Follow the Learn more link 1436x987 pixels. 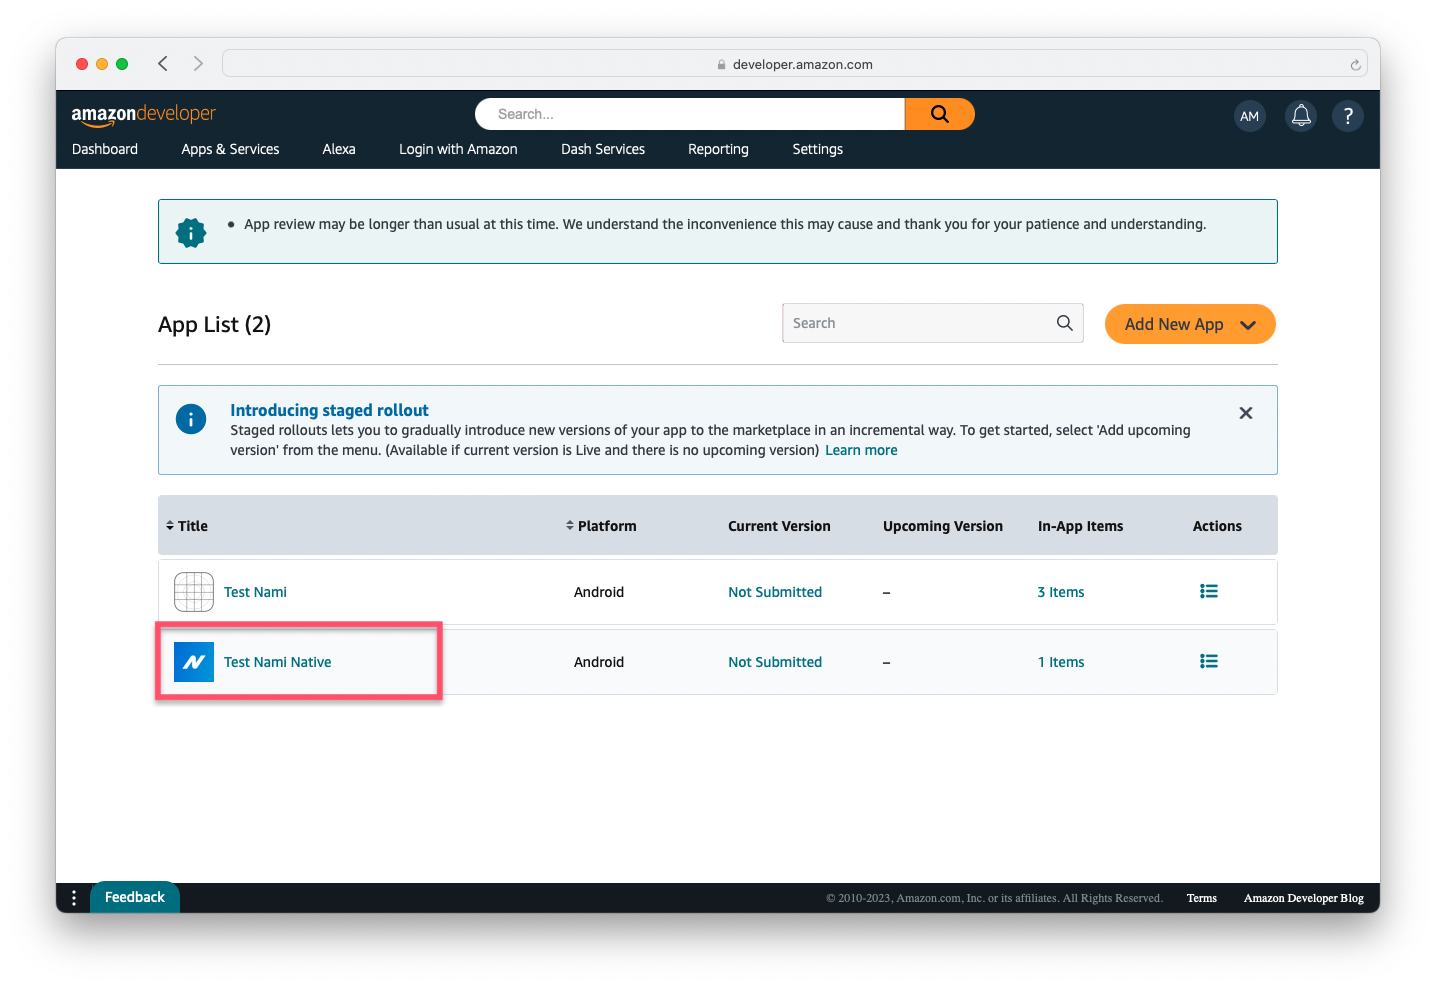point(861,450)
